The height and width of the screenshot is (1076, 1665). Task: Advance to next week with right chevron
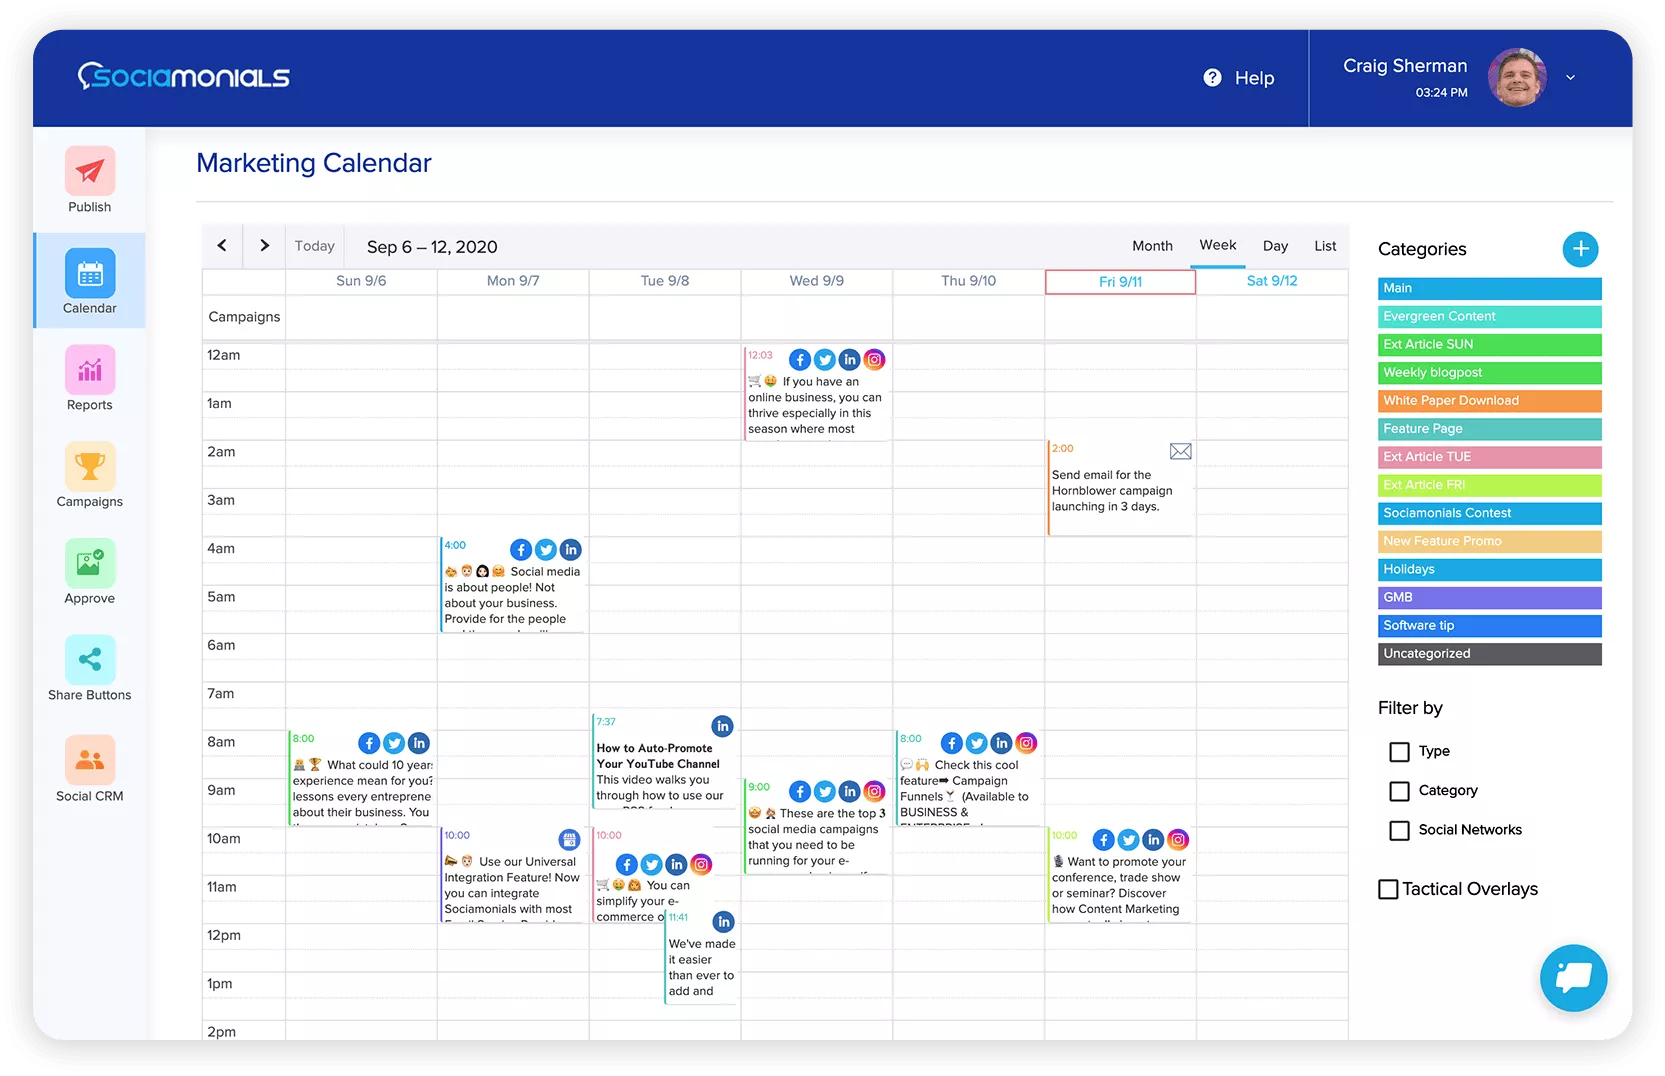tap(264, 246)
